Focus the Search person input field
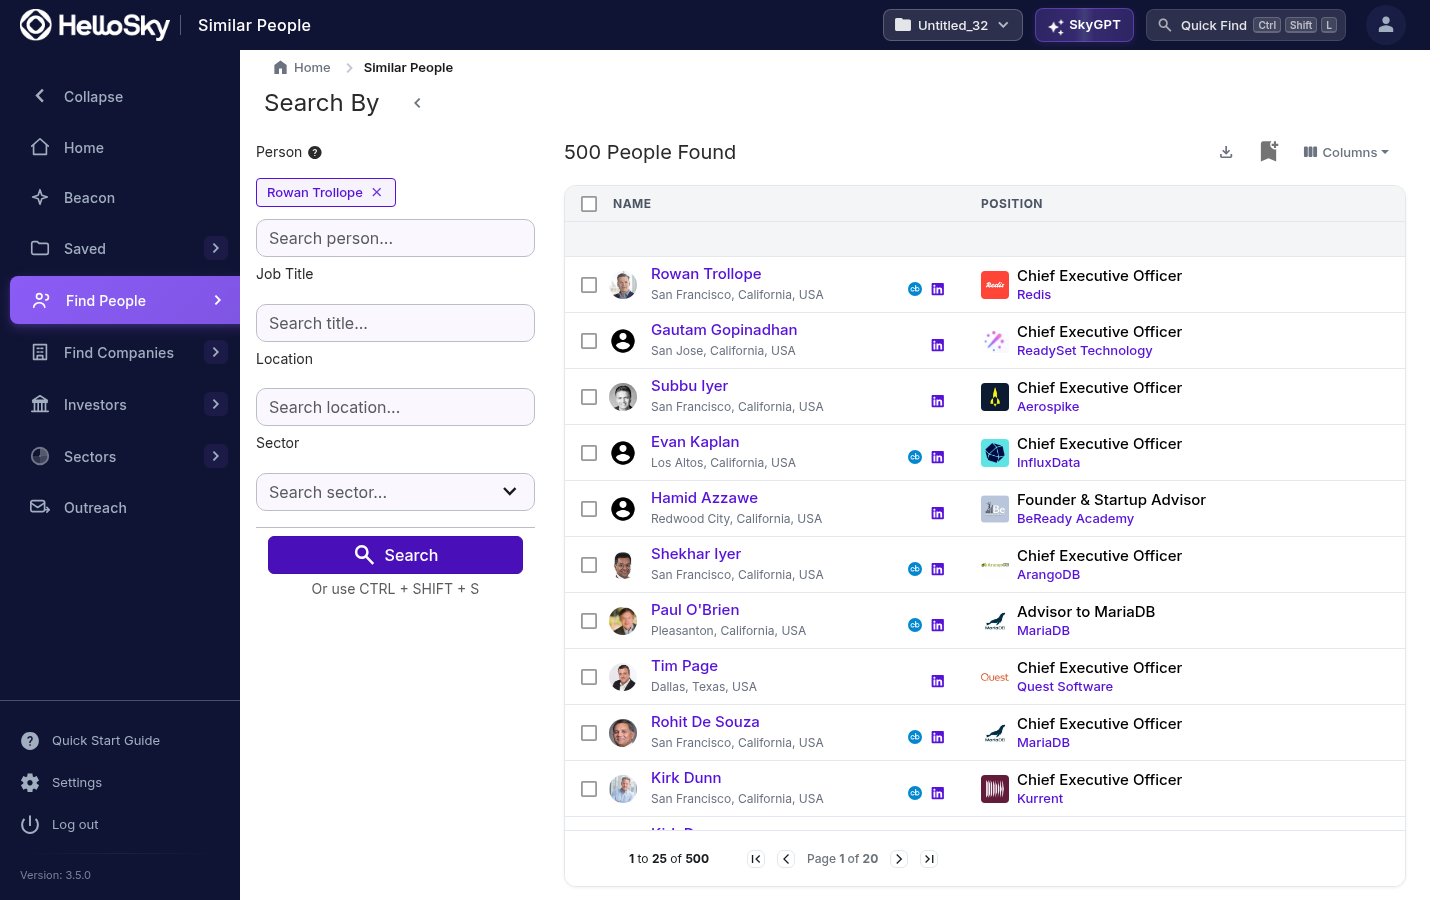 [x=395, y=238]
